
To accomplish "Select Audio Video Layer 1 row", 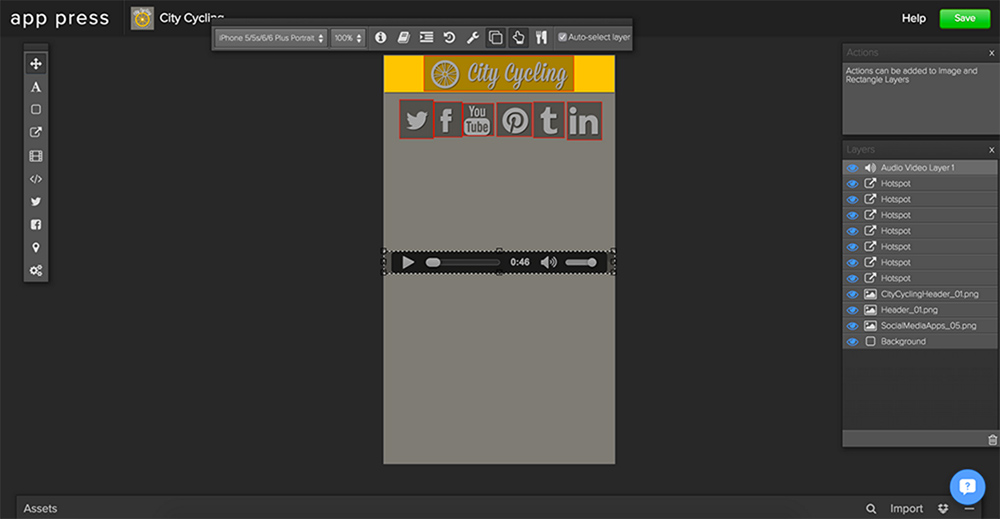I will pyautogui.click(x=920, y=168).
